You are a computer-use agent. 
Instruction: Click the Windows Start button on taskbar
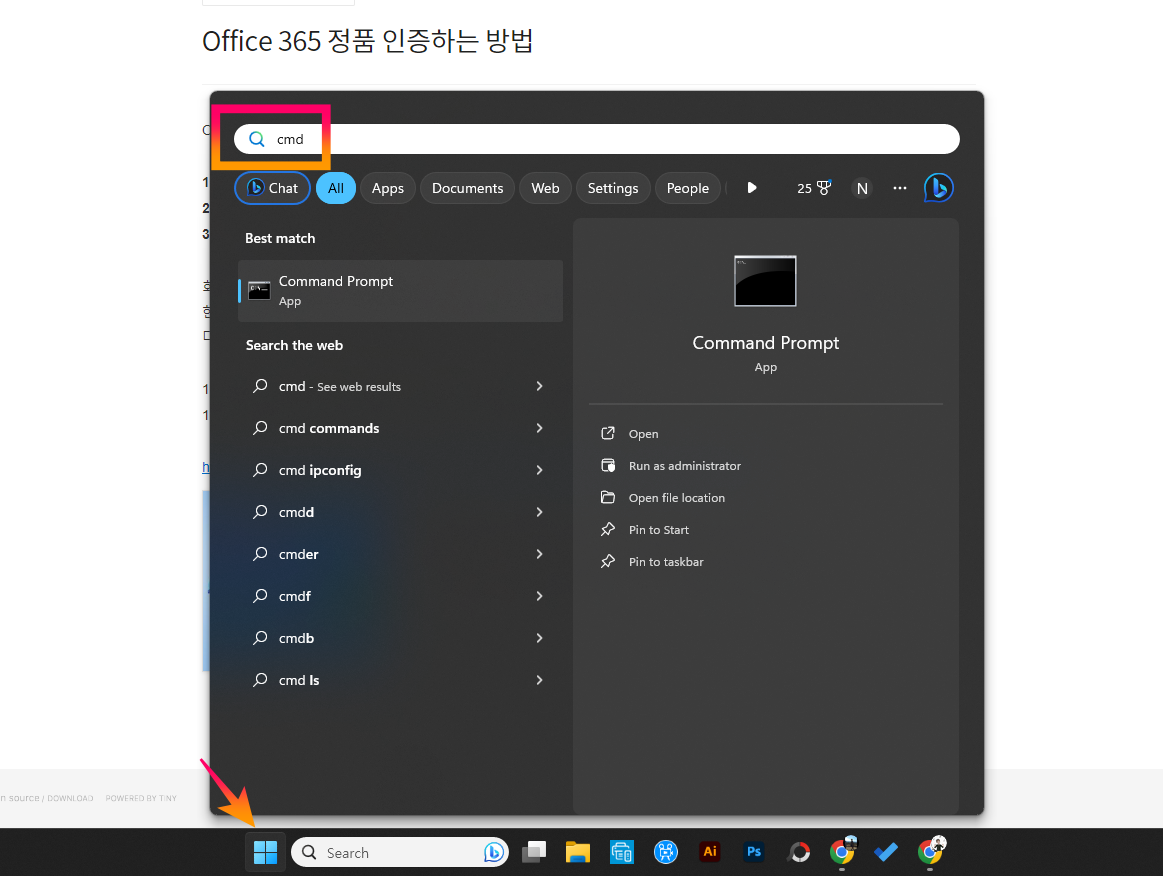[265, 852]
